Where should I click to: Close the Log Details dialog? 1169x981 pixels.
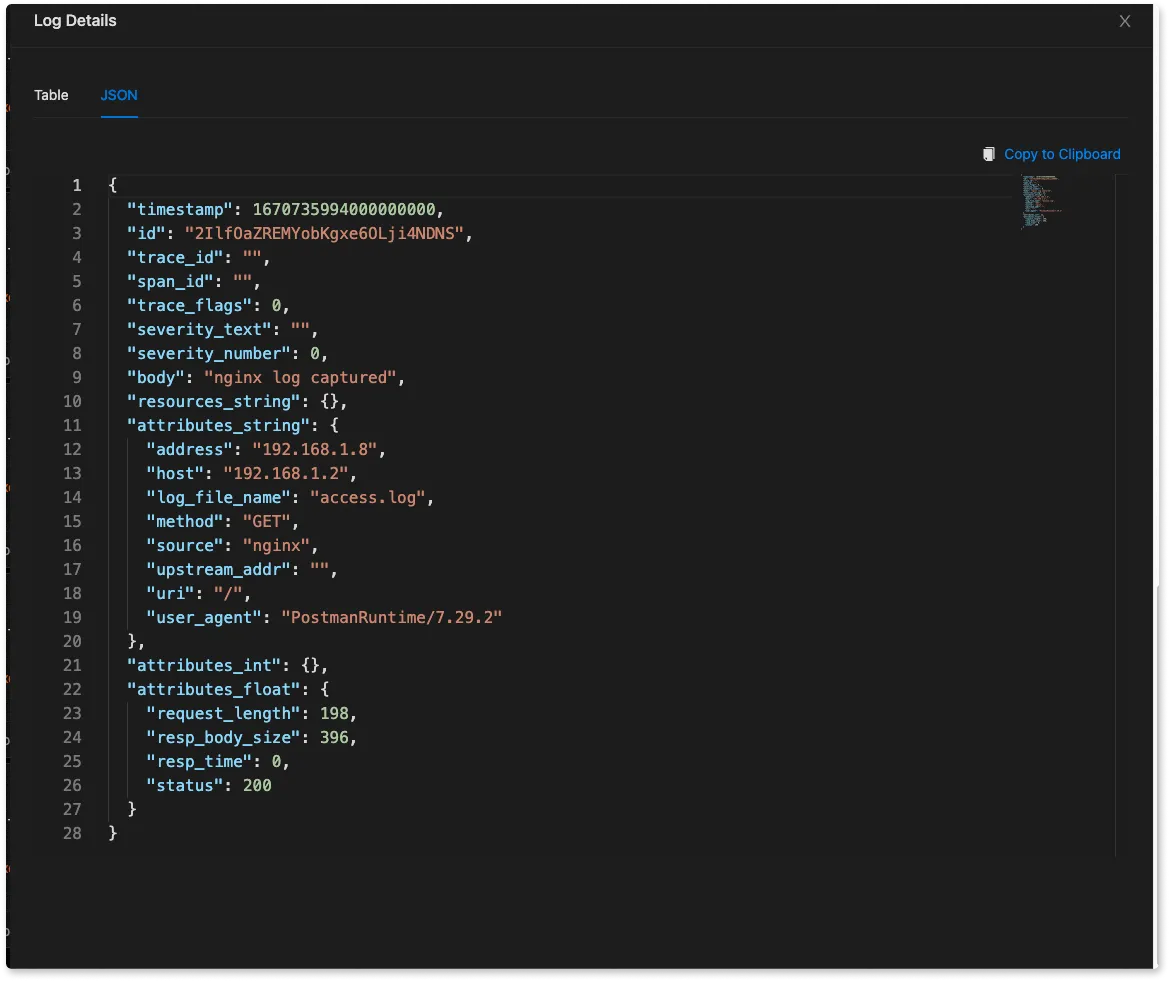[1124, 20]
